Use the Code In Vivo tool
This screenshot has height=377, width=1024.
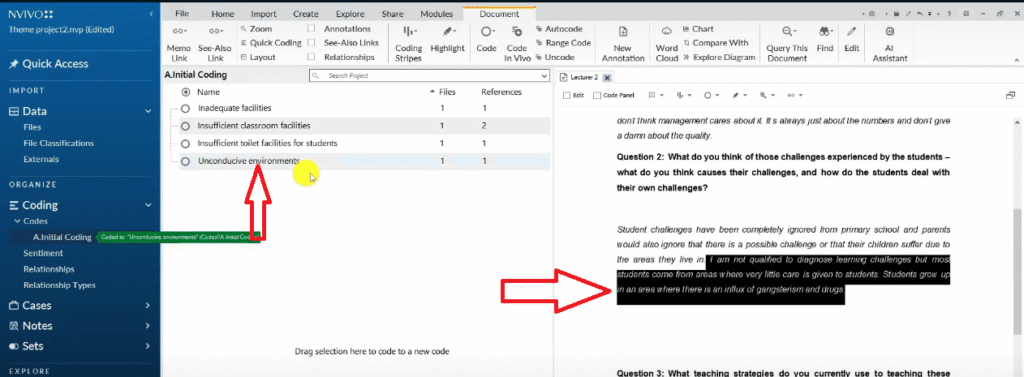click(517, 44)
